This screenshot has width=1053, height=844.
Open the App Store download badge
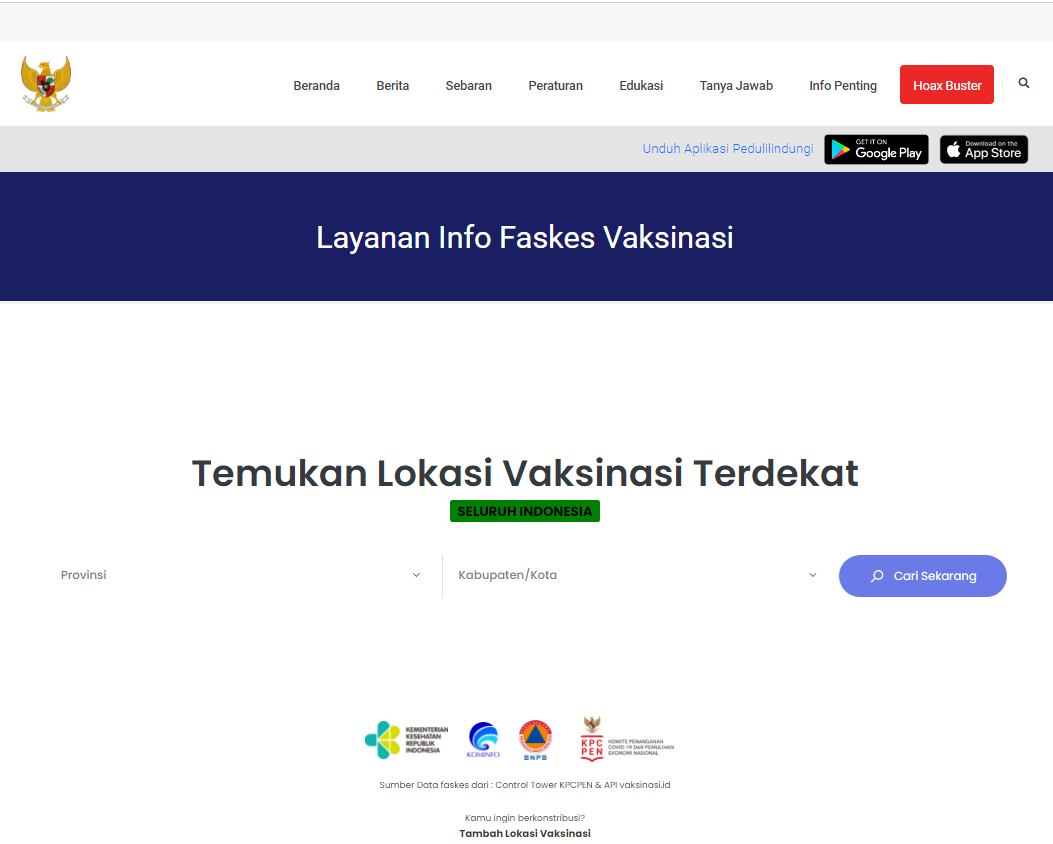tap(983, 149)
